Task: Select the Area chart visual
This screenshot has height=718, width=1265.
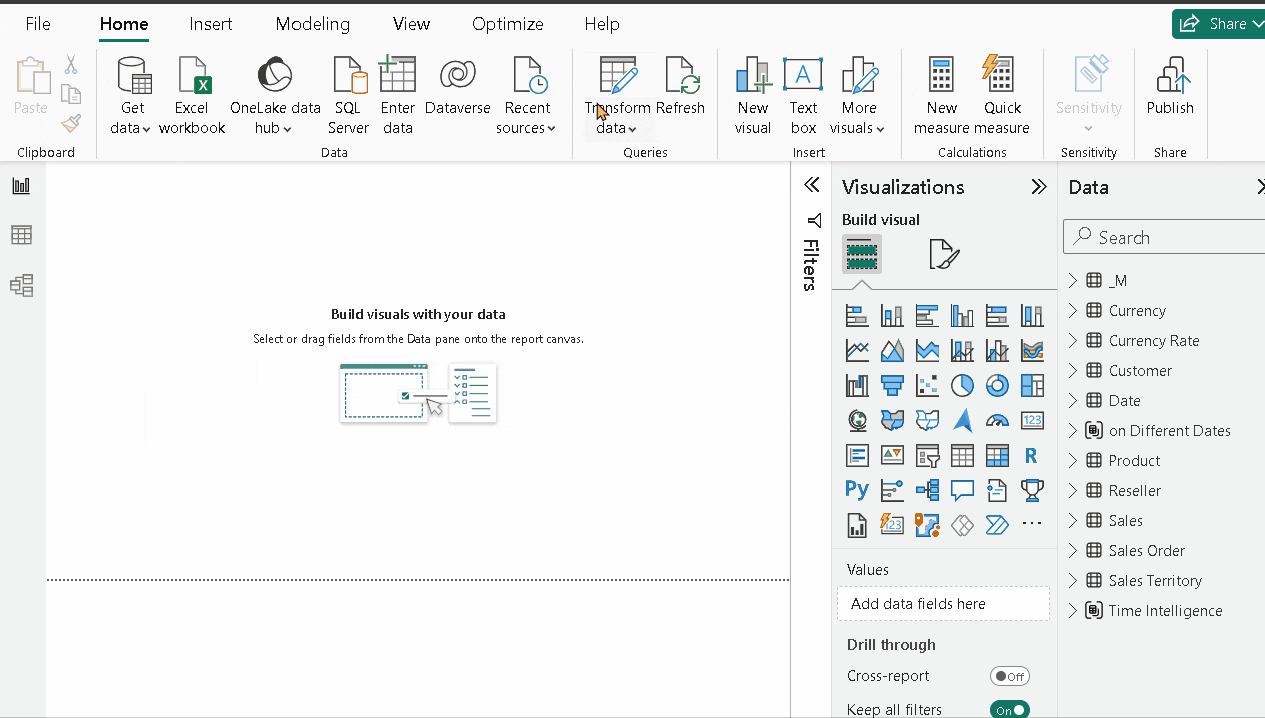Action: point(892,351)
